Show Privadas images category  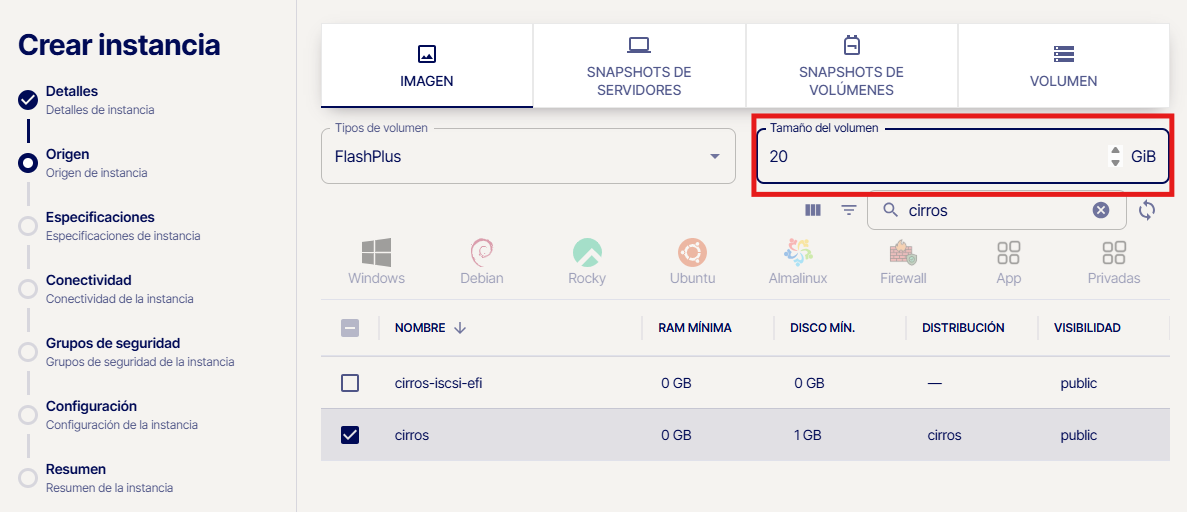(1113, 262)
